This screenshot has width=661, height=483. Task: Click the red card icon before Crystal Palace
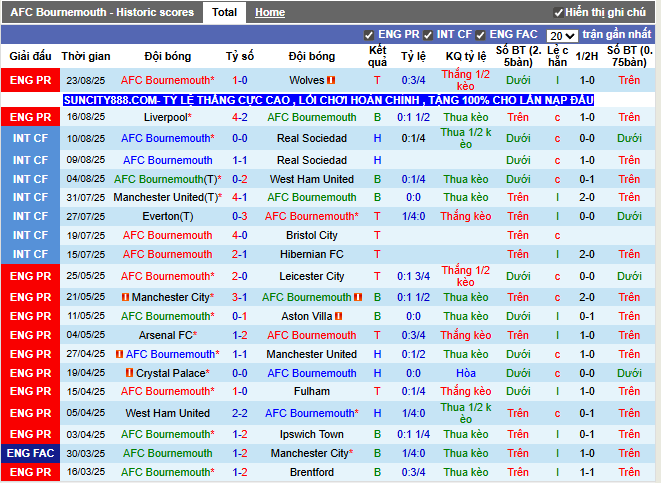point(129,373)
